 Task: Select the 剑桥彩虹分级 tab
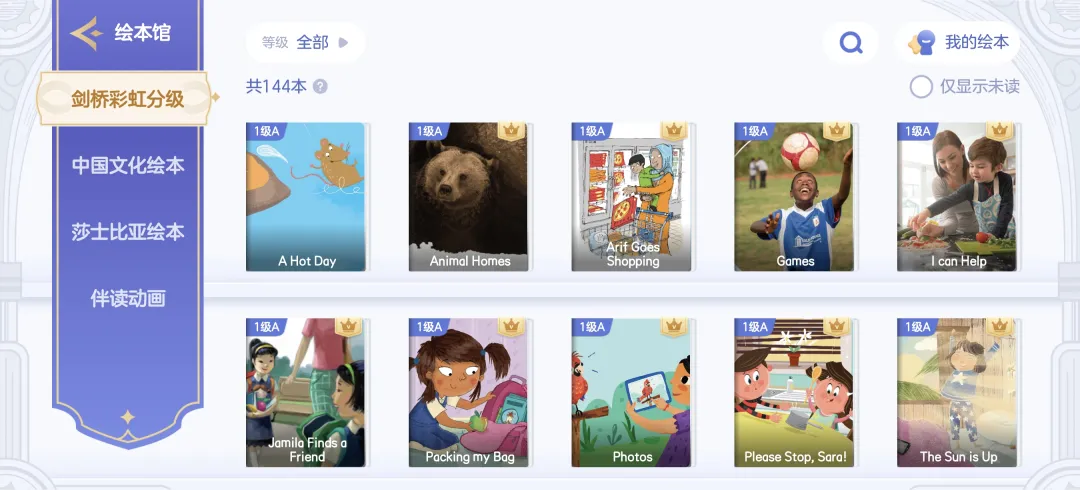127,99
